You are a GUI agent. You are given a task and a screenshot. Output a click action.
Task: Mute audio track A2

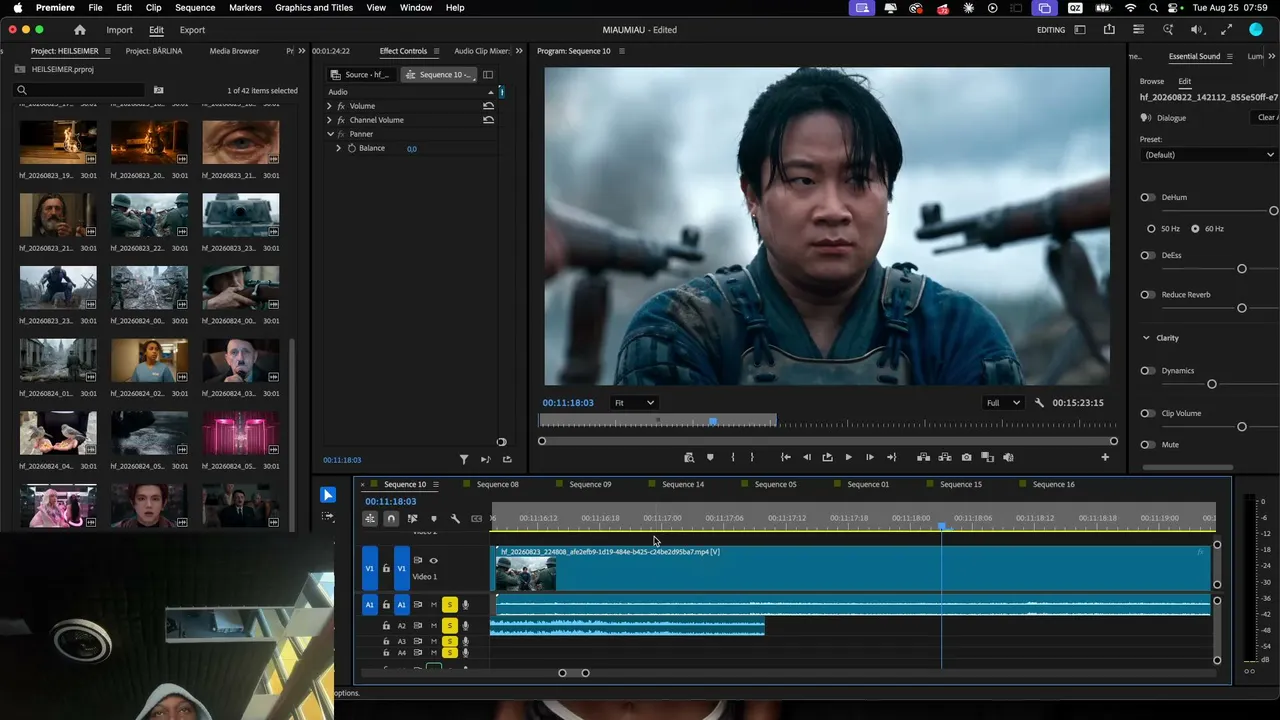coord(433,626)
